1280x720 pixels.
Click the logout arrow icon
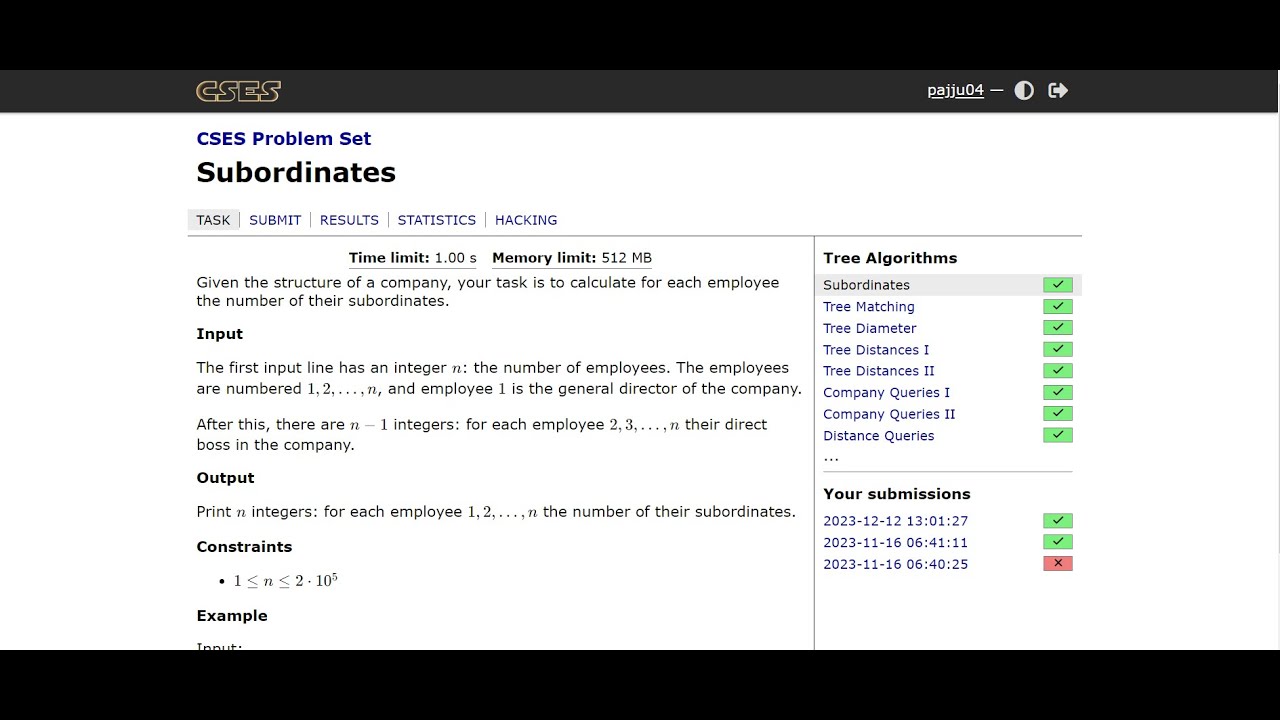[1058, 91]
